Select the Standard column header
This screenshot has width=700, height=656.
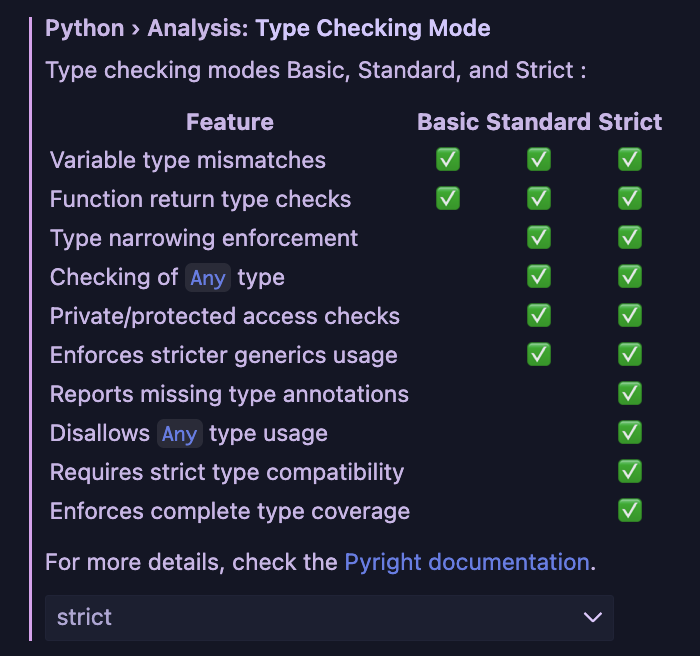[x=538, y=122]
